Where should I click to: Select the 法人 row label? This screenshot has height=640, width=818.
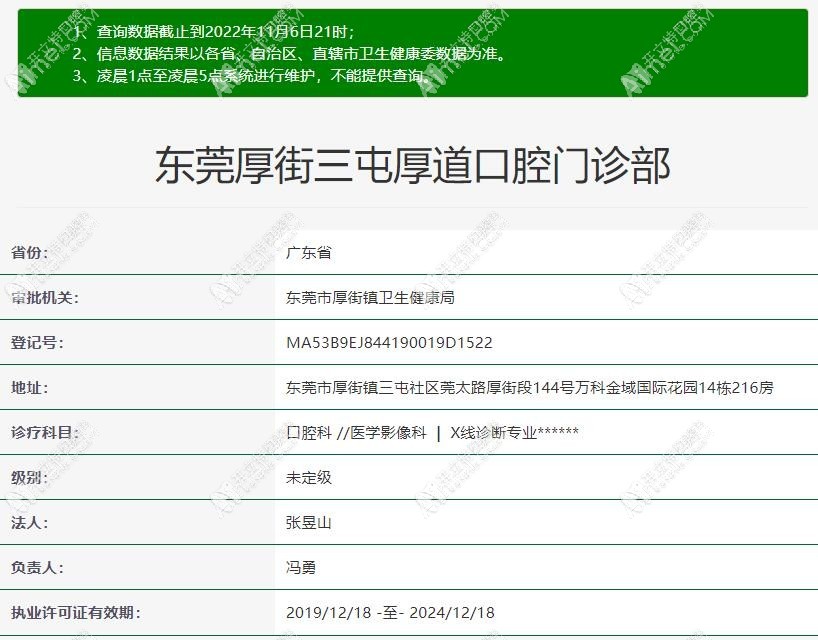[30, 523]
